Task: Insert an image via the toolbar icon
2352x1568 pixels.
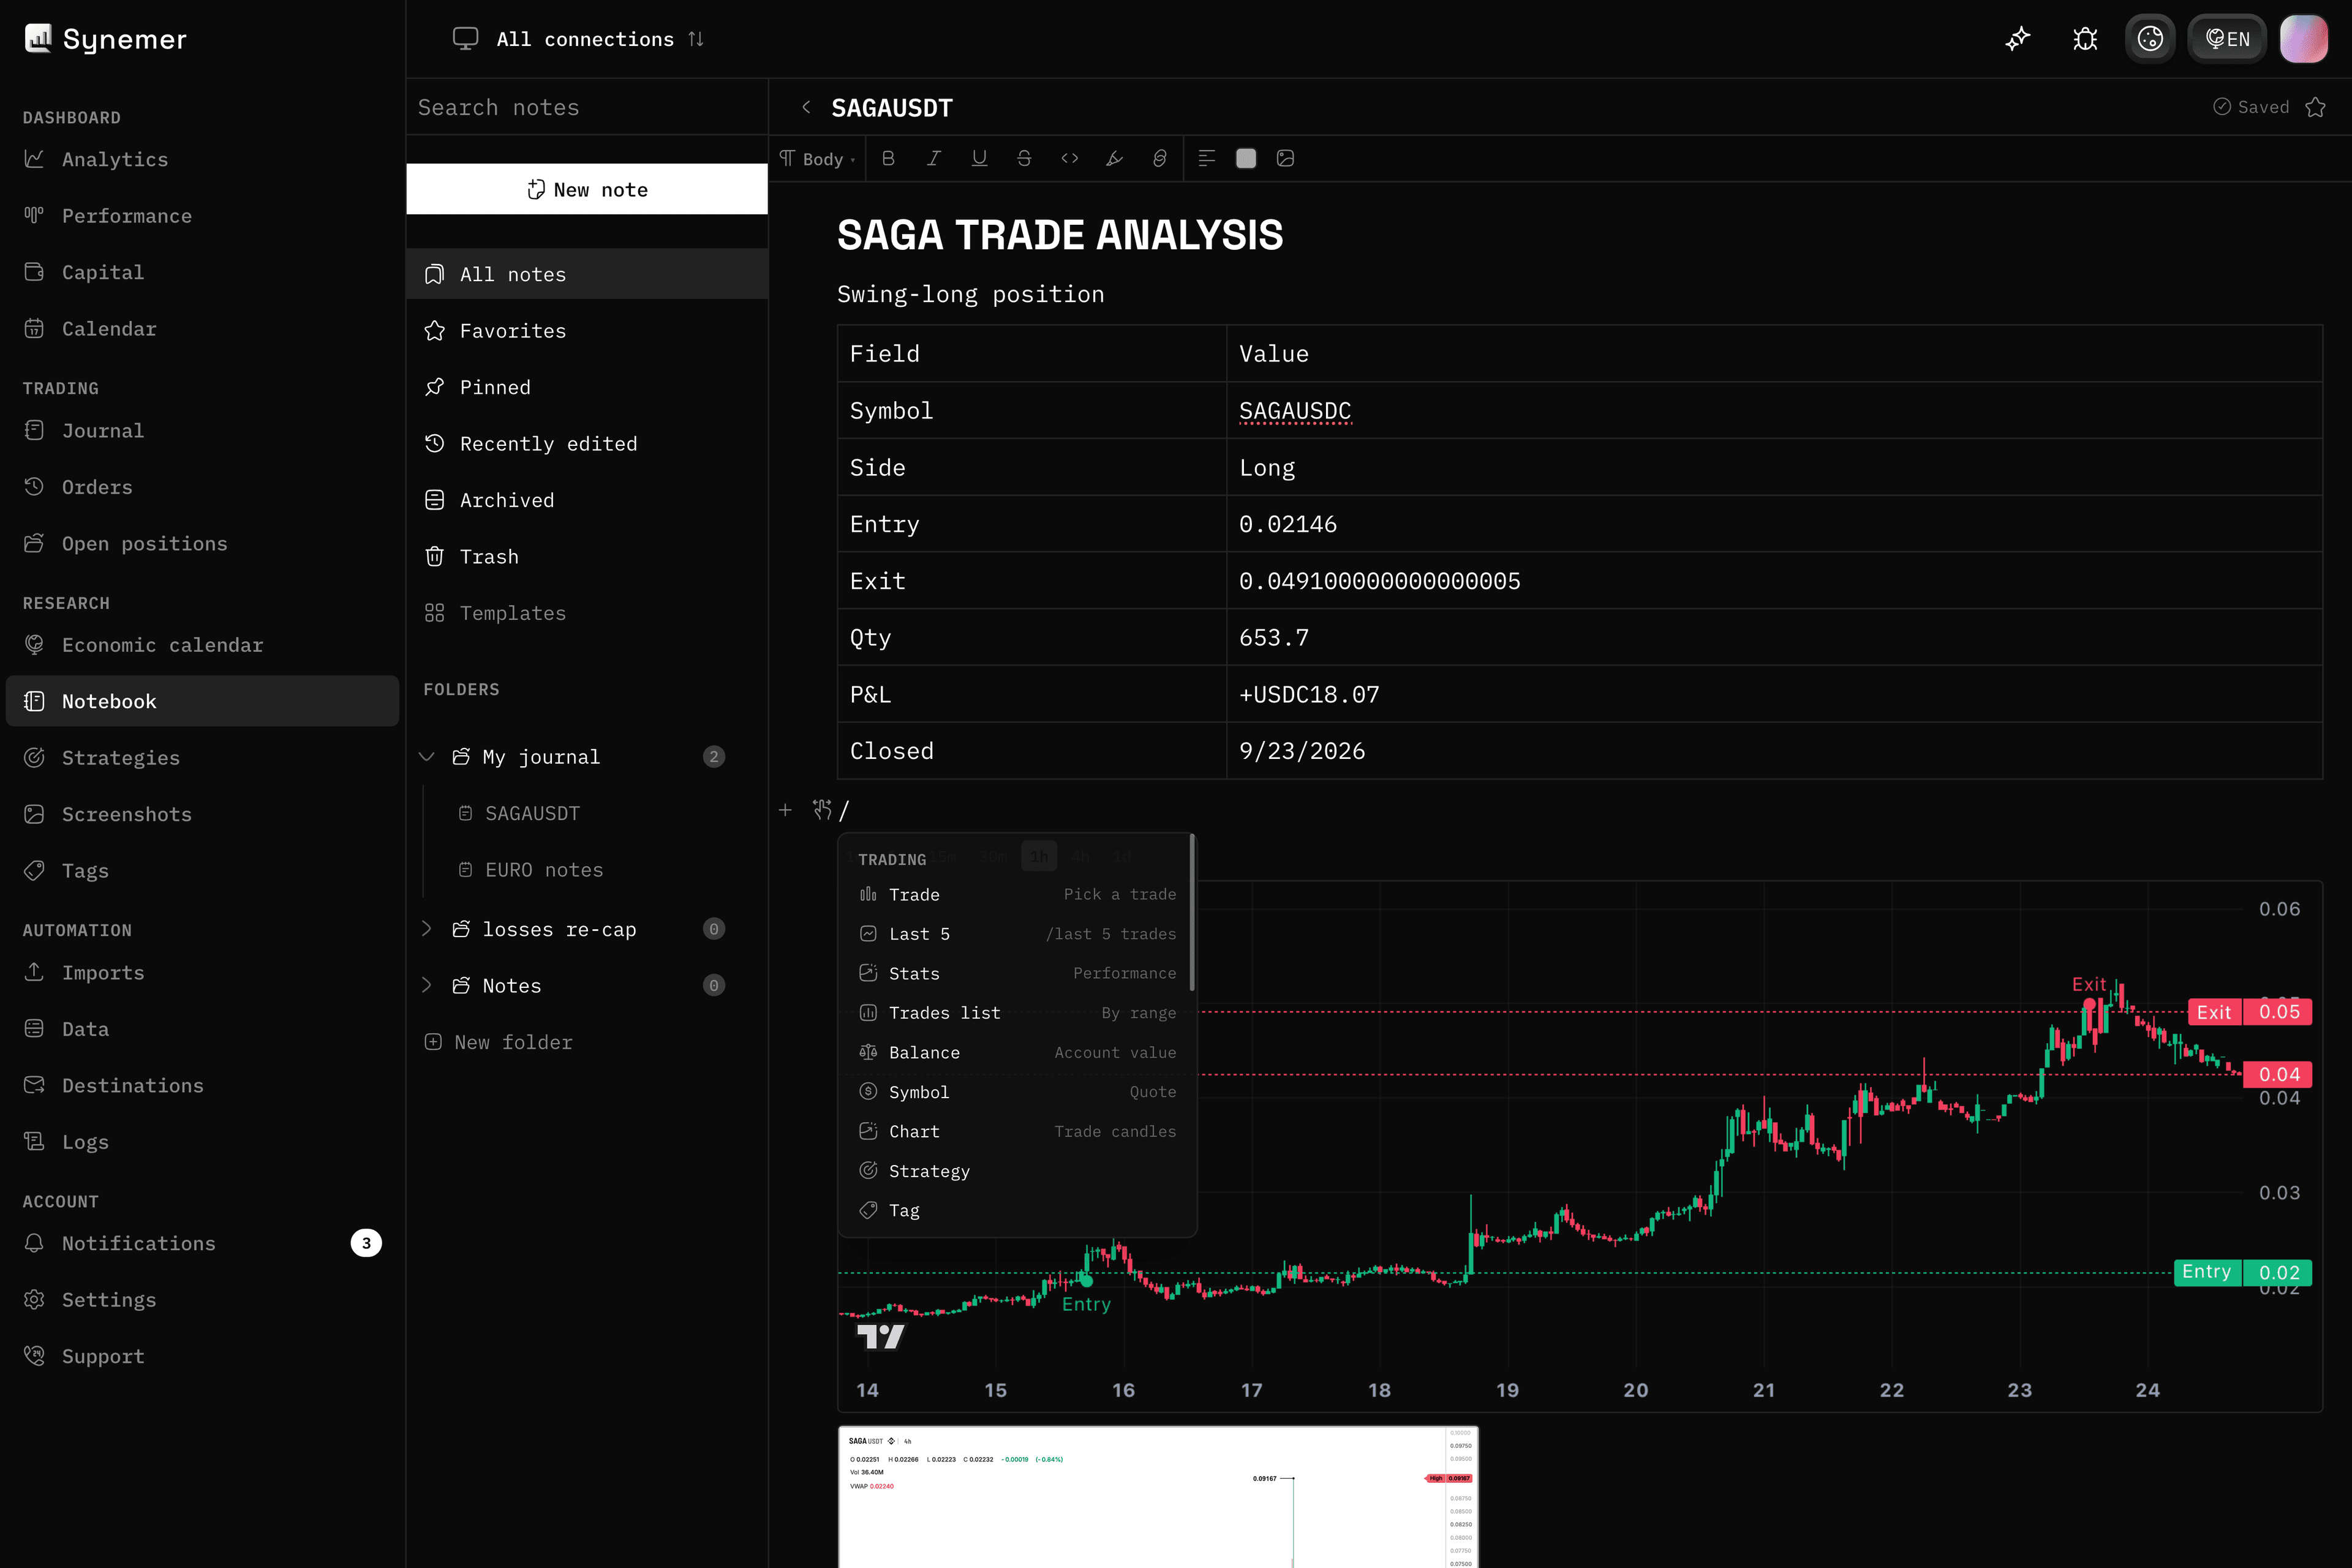Action: (x=1286, y=158)
